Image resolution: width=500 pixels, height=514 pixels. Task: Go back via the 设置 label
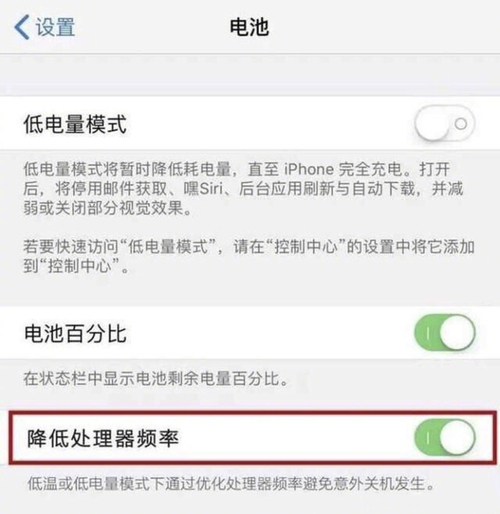point(55,27)
